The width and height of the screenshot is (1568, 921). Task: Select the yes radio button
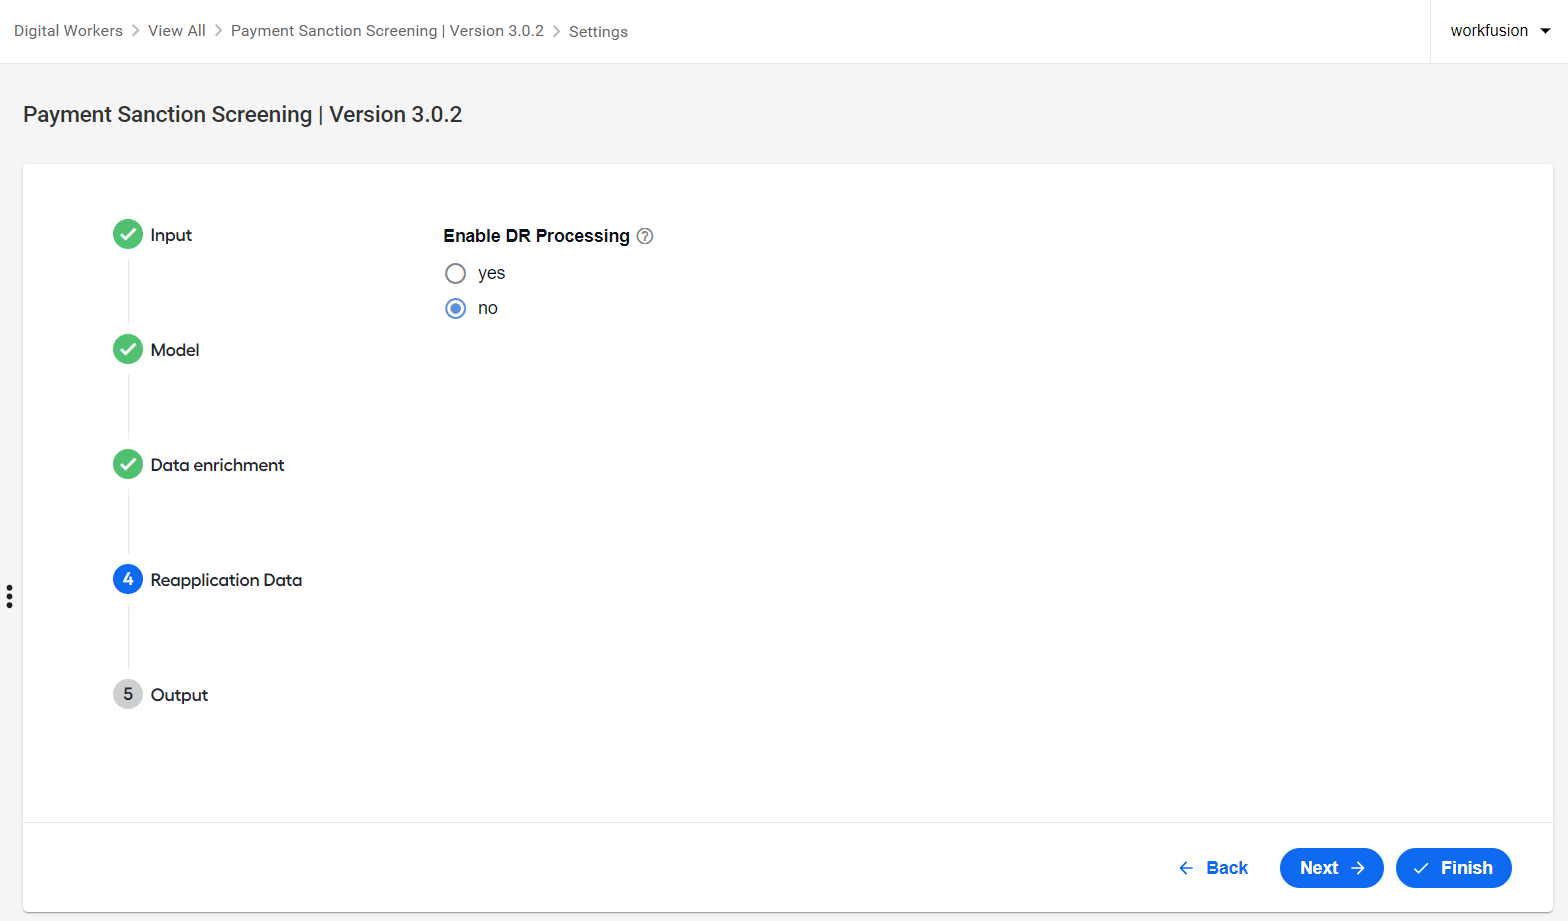pyautogui.click(x=455, y=273)
